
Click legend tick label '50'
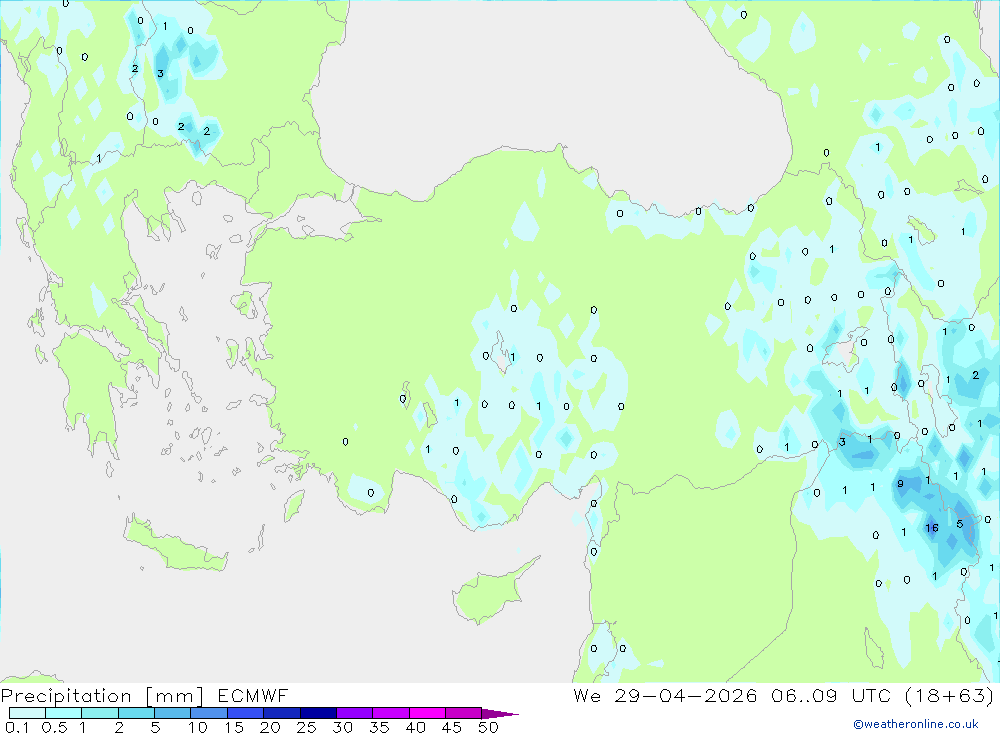(x=489, y=727)
